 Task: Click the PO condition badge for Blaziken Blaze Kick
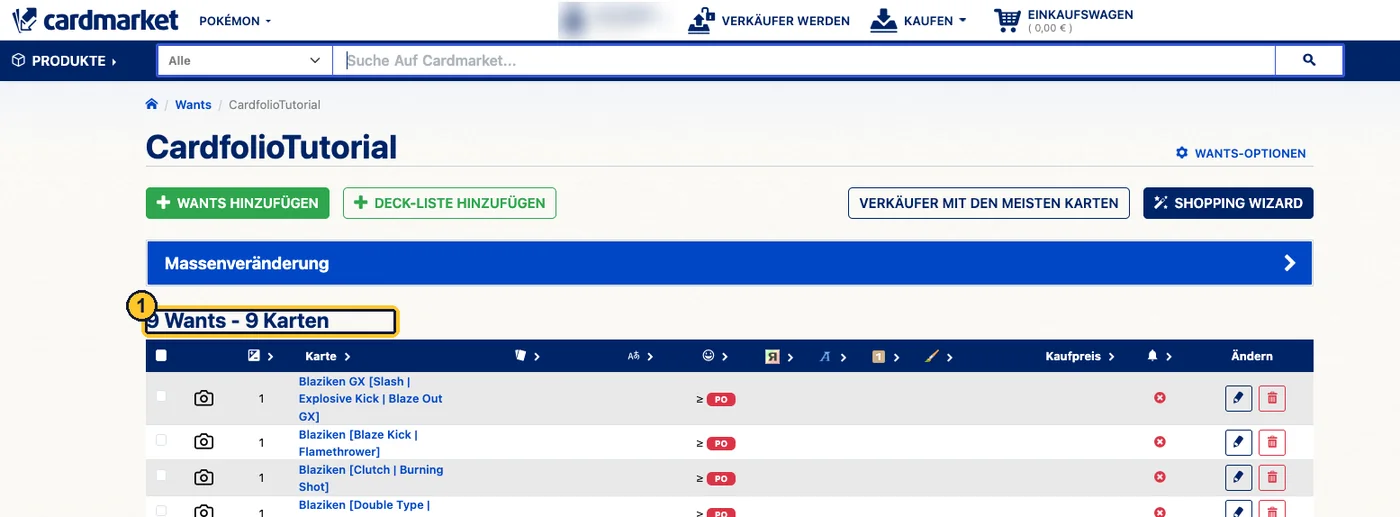(x=721, y=443)
